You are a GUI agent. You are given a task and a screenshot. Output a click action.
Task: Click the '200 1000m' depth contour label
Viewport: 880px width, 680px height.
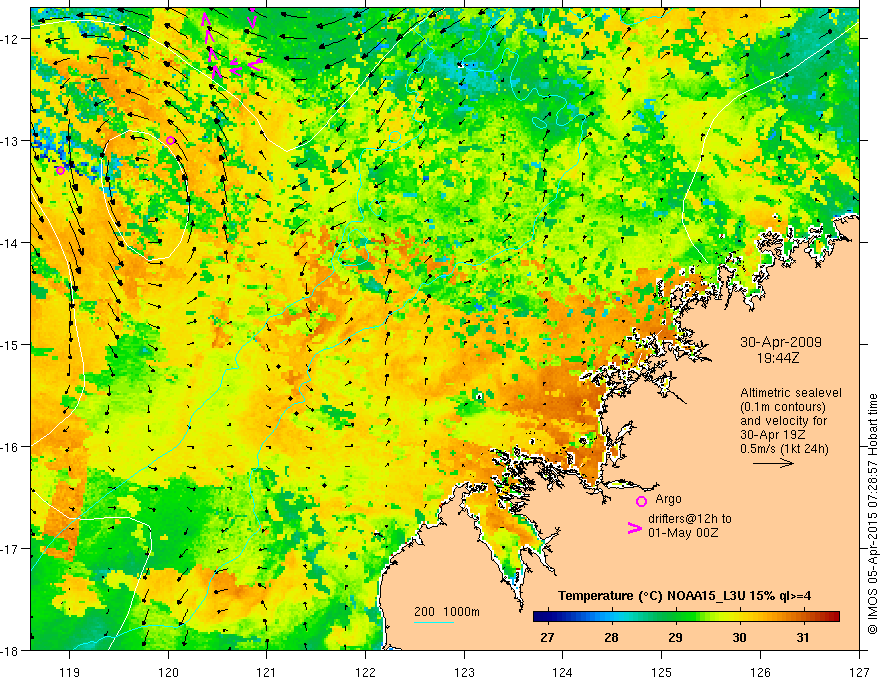click(x=447, y=612)
